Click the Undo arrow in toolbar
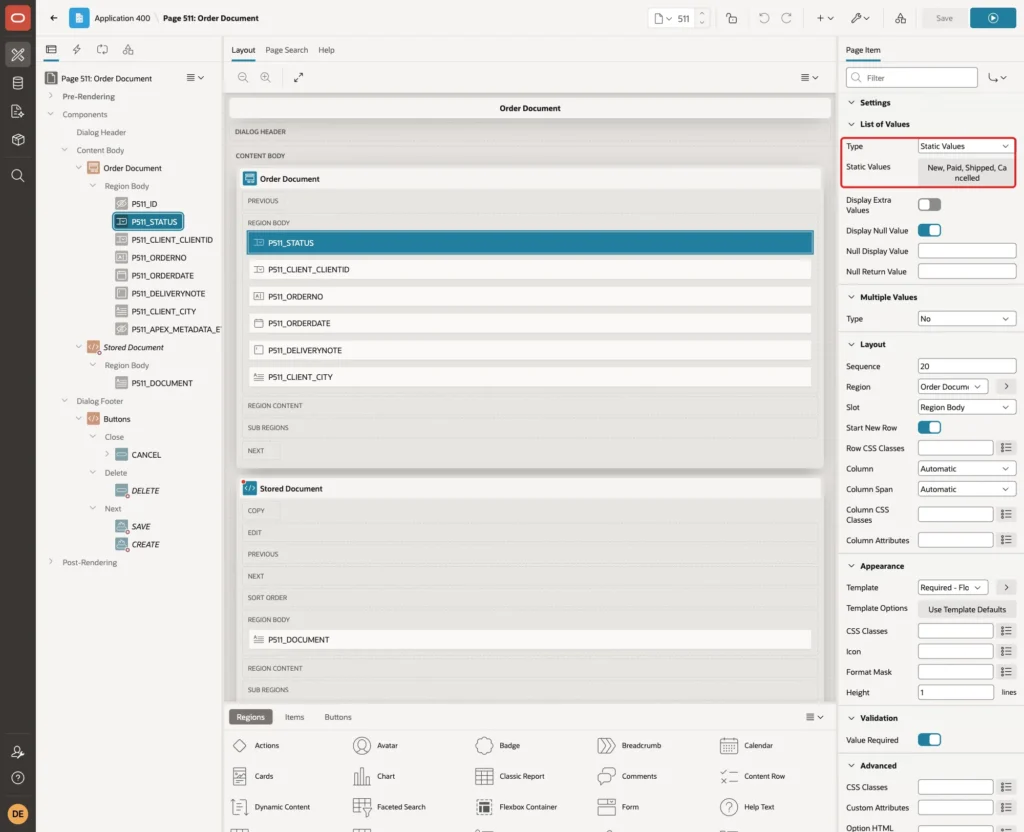 [x=763, y=18]
